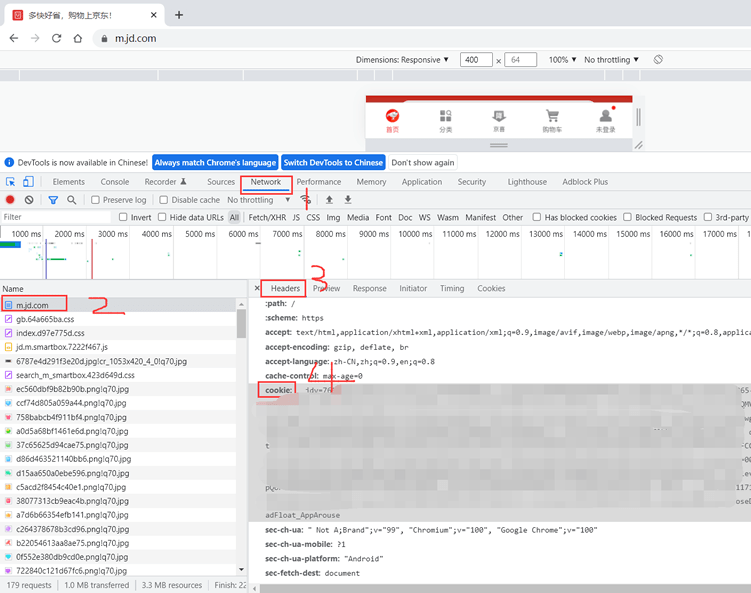Filter requests by Fetch/XHR
Image resolution: width=751 pixels, height=593 pixels.
pos(267,217)
